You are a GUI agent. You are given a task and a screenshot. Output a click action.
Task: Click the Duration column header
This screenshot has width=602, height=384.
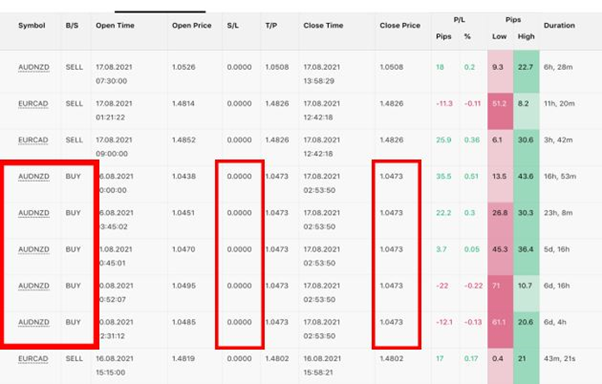pos(559,26)
